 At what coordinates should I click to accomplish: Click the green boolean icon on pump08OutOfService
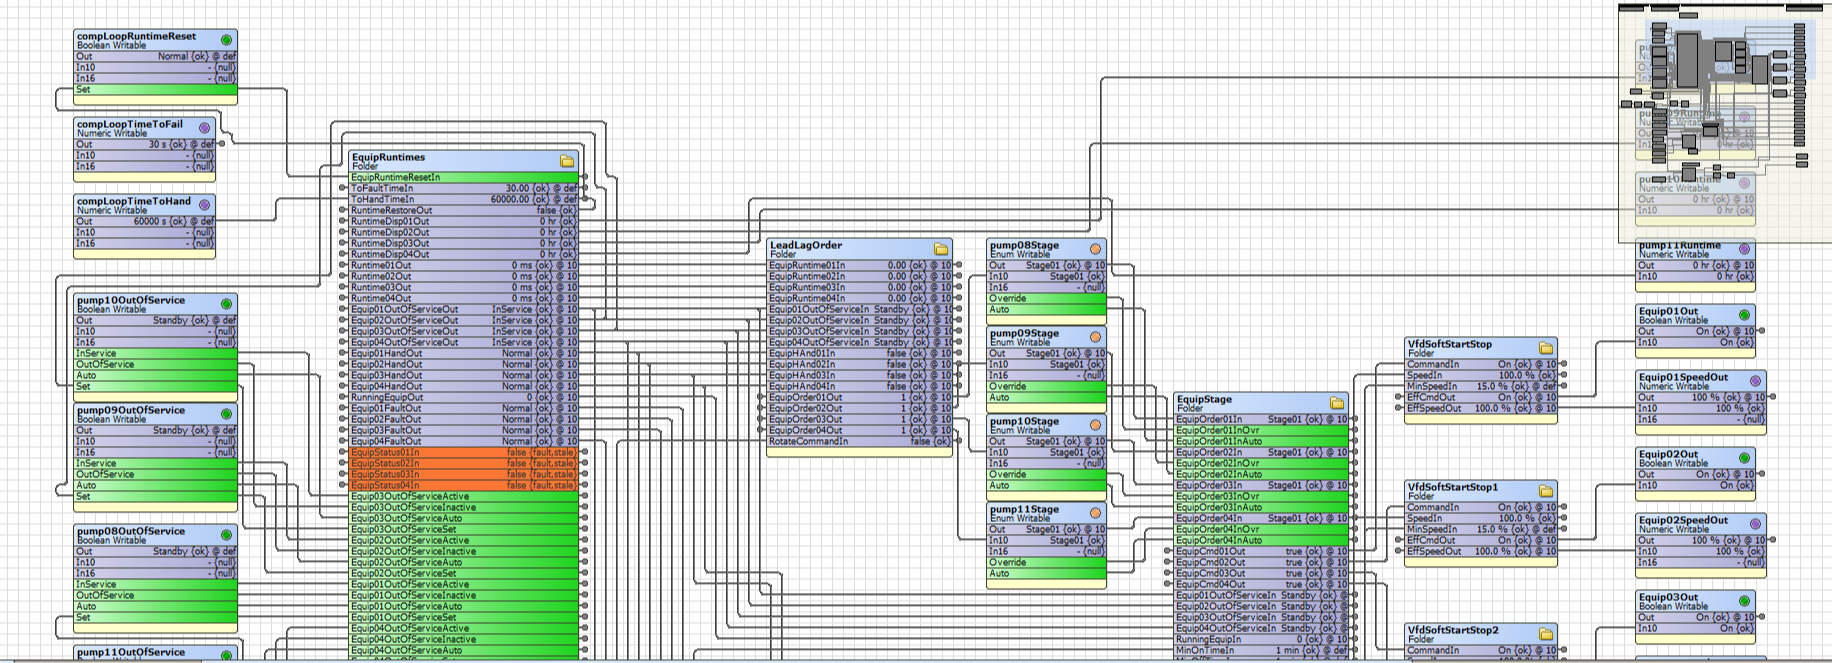[227, 535]
